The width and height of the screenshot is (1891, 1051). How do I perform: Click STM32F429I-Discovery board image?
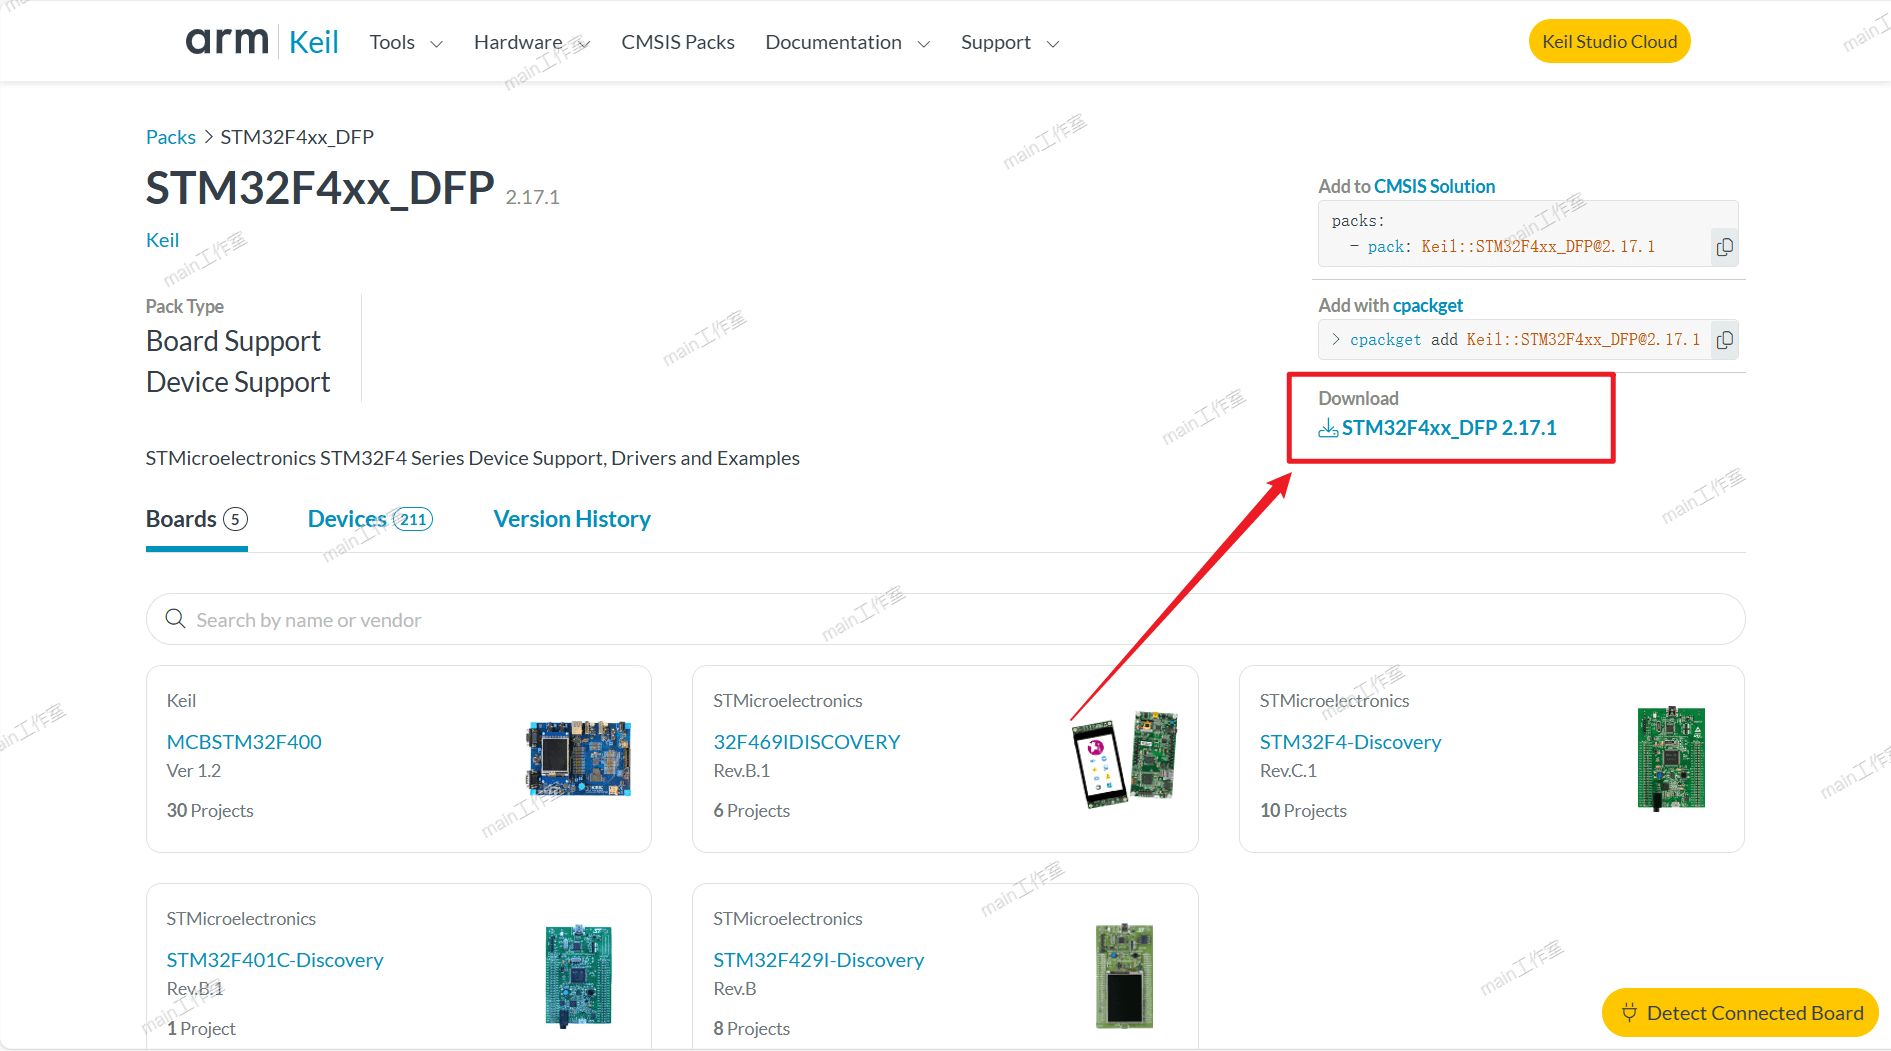tap(1124, 976)
